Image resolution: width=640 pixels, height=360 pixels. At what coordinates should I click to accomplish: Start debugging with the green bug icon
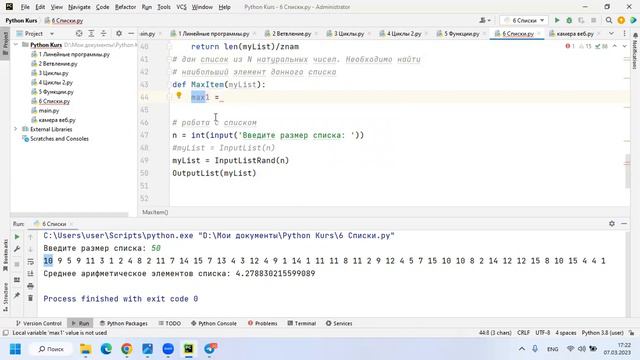569,20
